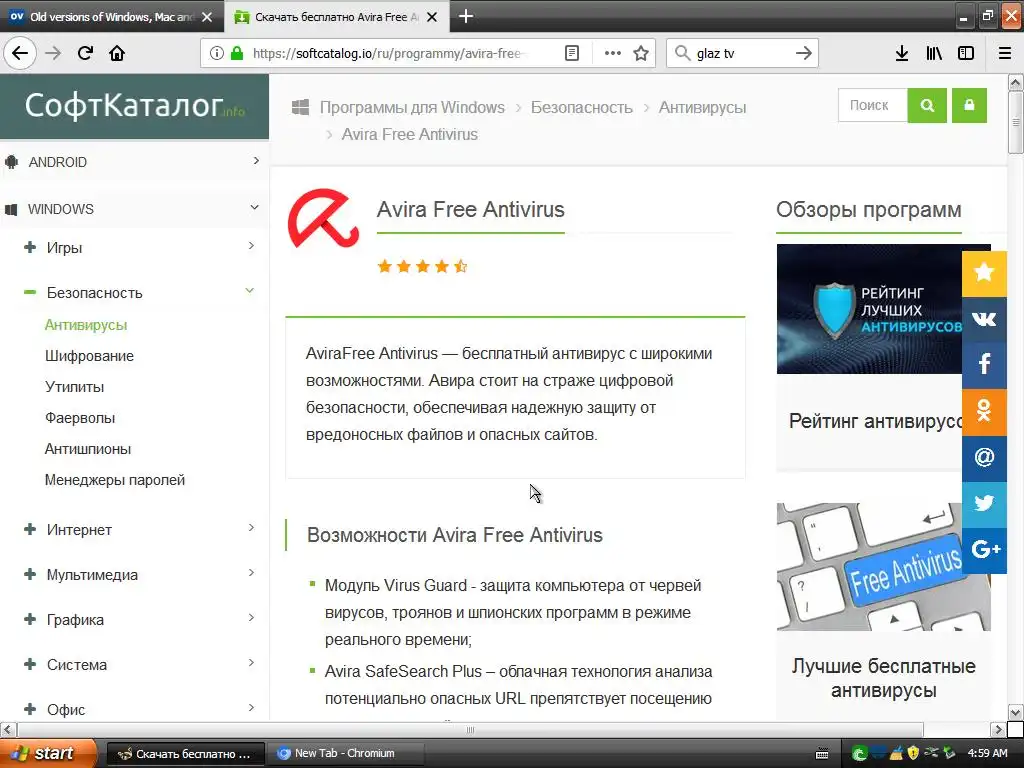Click the Поиск site search field

pyautogui.click(x=872, y=105)
